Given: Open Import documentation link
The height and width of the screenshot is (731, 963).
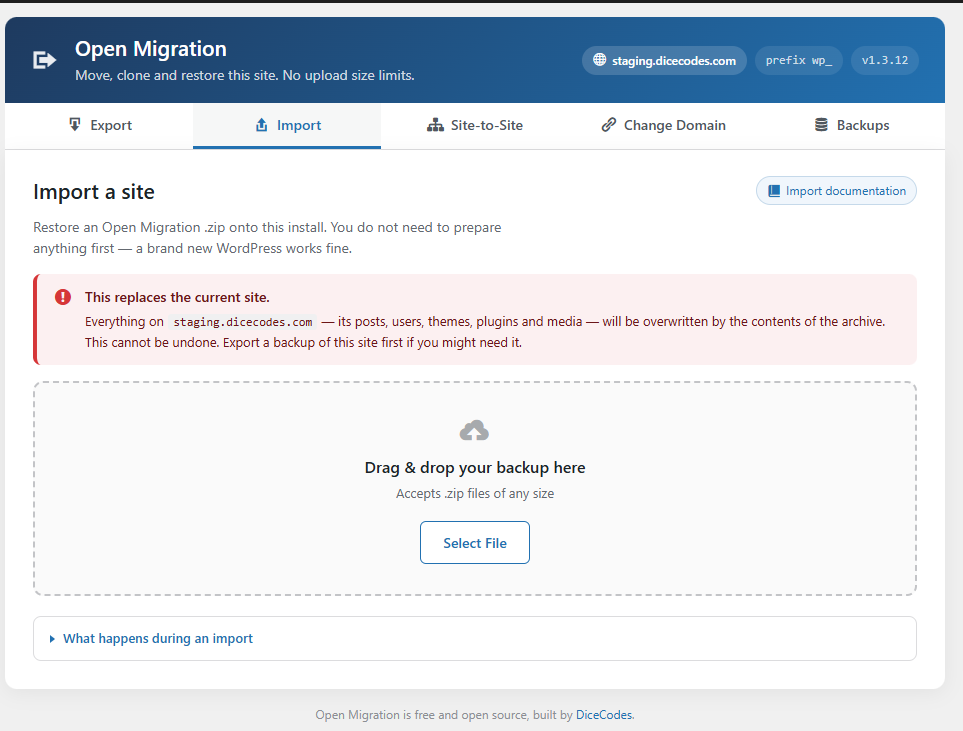Looking at the screenshot, I should point(836,191).
